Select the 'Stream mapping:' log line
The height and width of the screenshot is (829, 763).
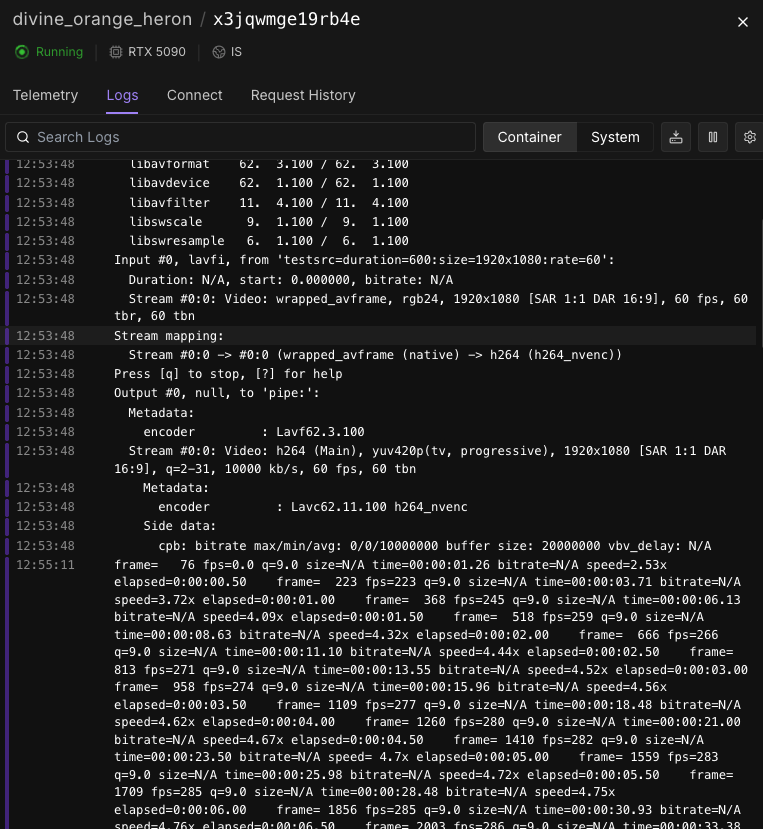[x=381, y=336]
